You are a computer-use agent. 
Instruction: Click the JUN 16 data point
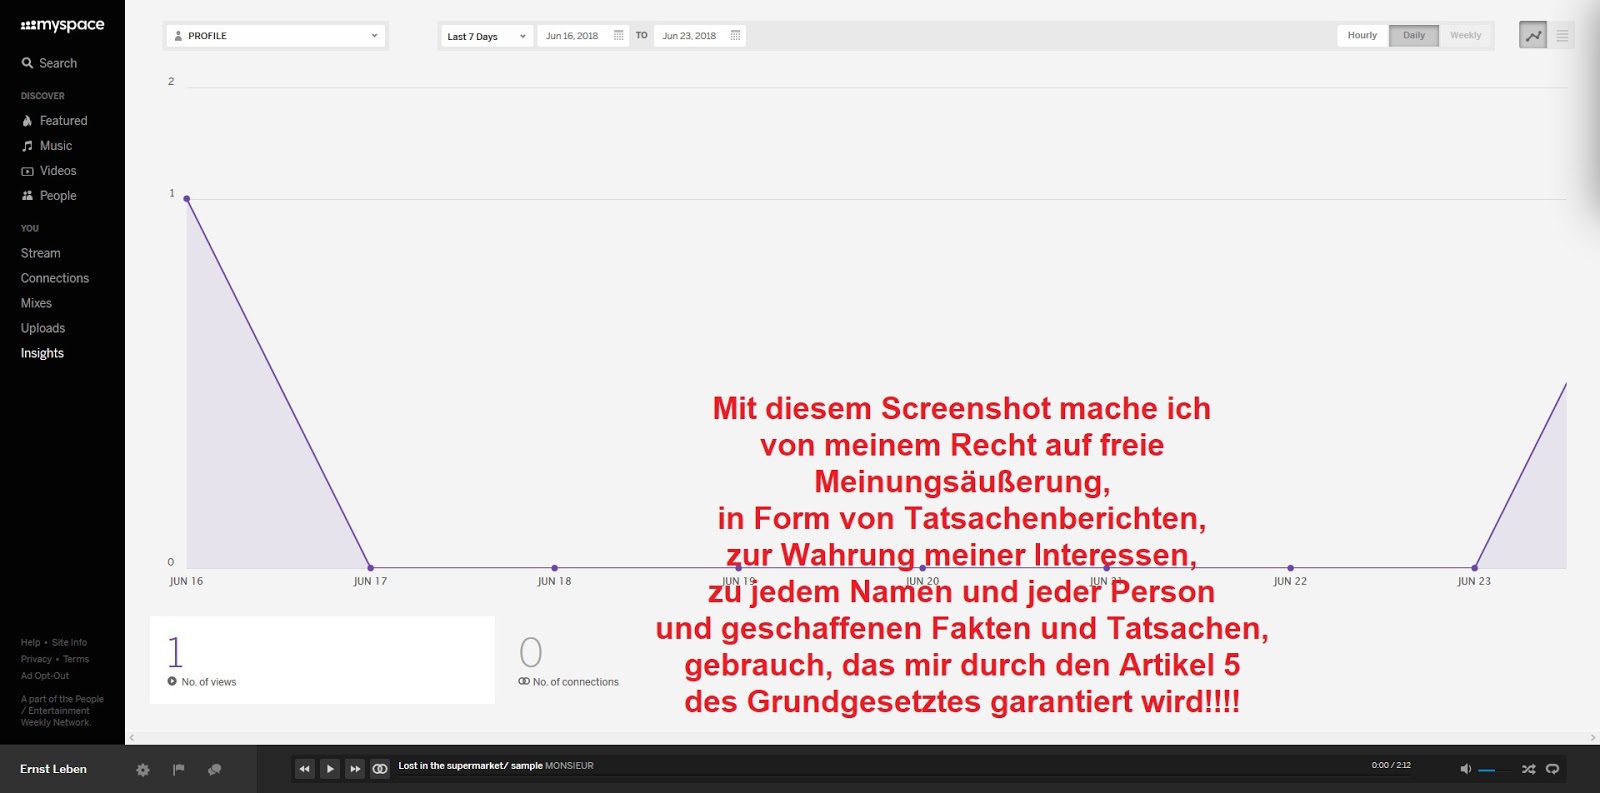click(187, 199)
